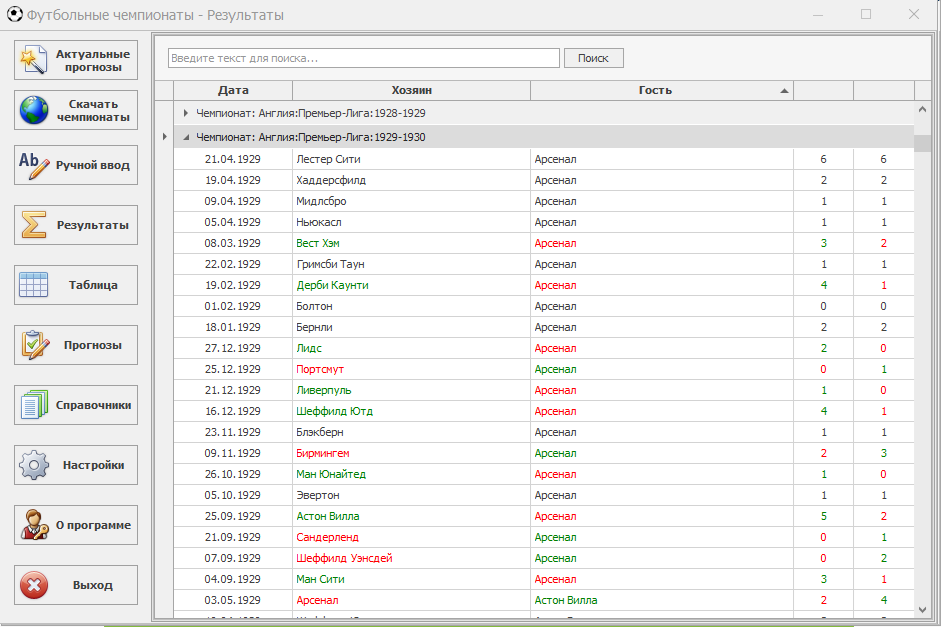Click Гримсби Таун cell
Screen dimensions: 941x627
point(412,264)
